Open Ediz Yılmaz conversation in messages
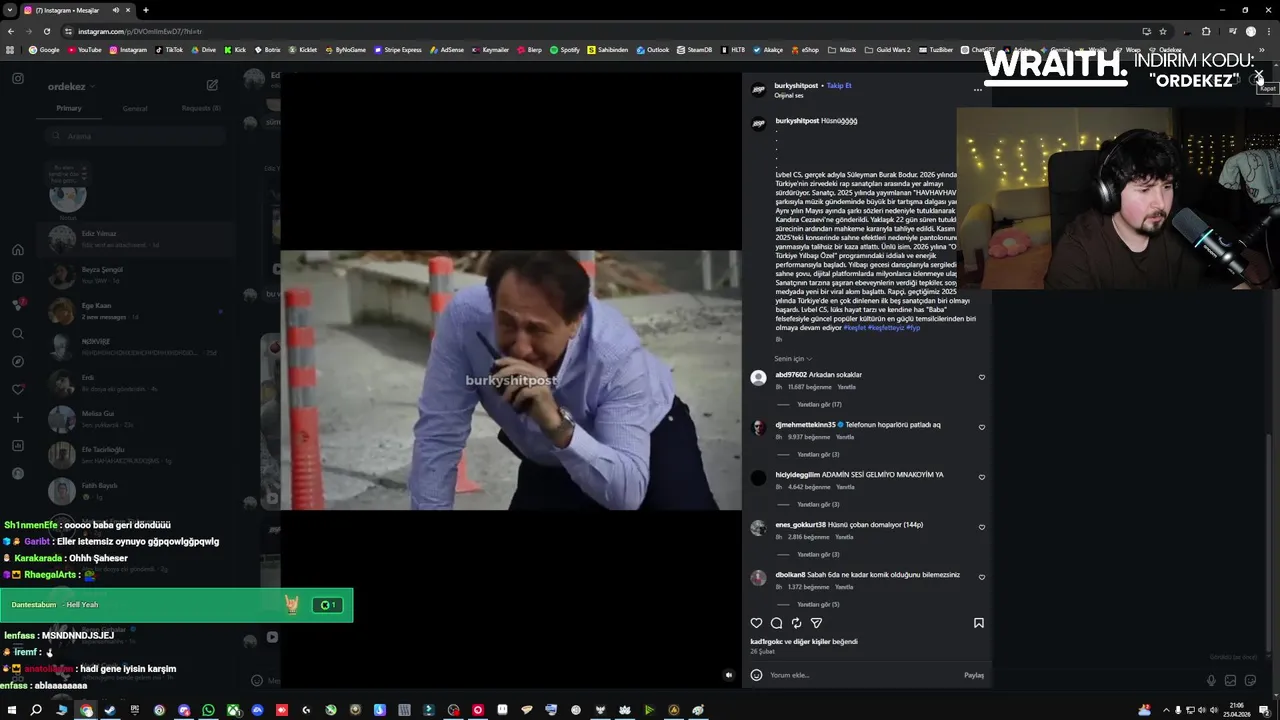The height and width of the screenshot is (720, 1280). tap(136, 238)
